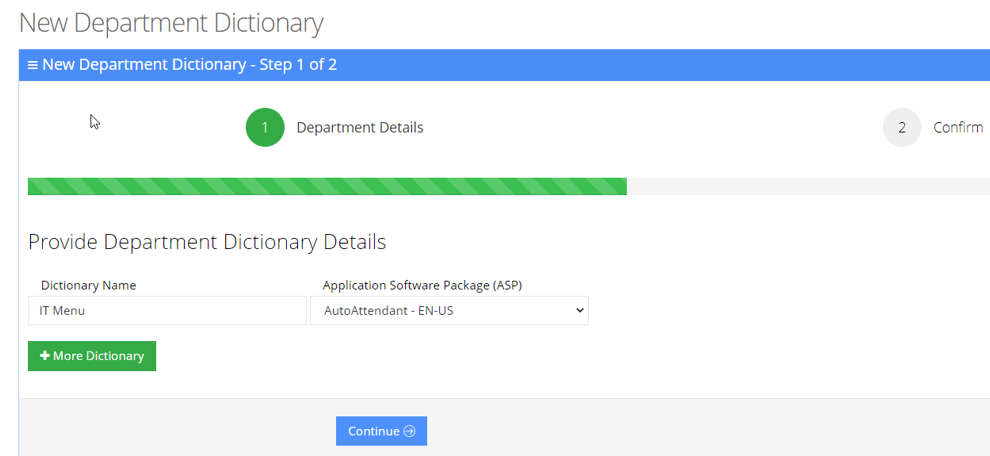This screenshot has height=456, width=990.
Task: Click the Provide Department Dictionary Details heading
Action: (x=207, y=242)
